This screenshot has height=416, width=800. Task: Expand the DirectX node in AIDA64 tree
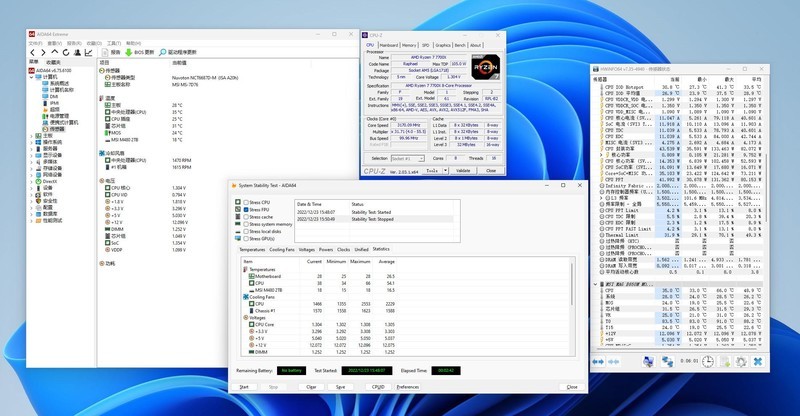tap(32, 181)
